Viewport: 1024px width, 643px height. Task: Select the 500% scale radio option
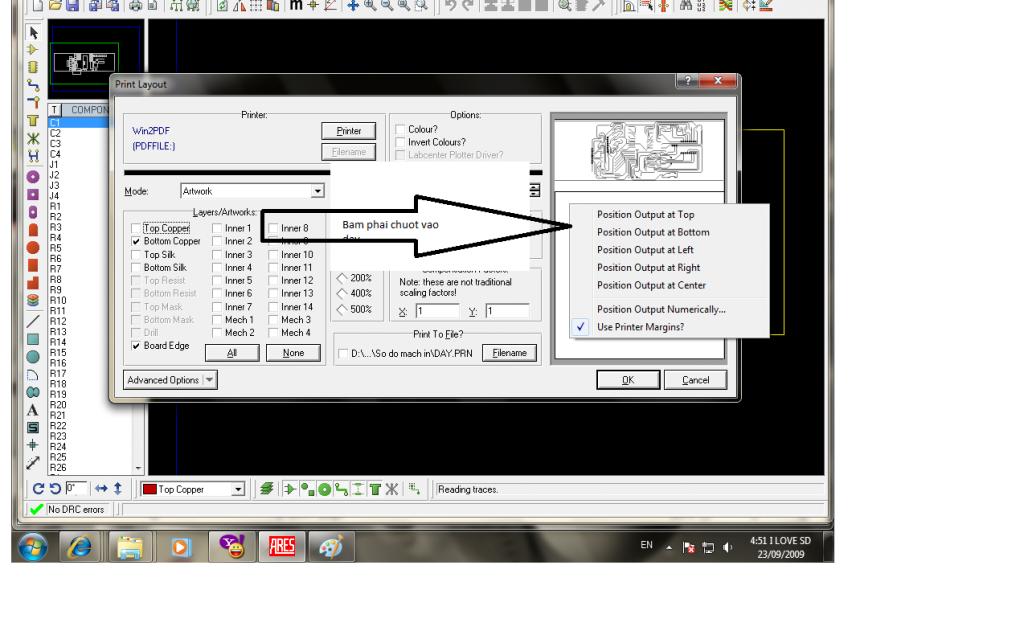click(x=342, y=309)
